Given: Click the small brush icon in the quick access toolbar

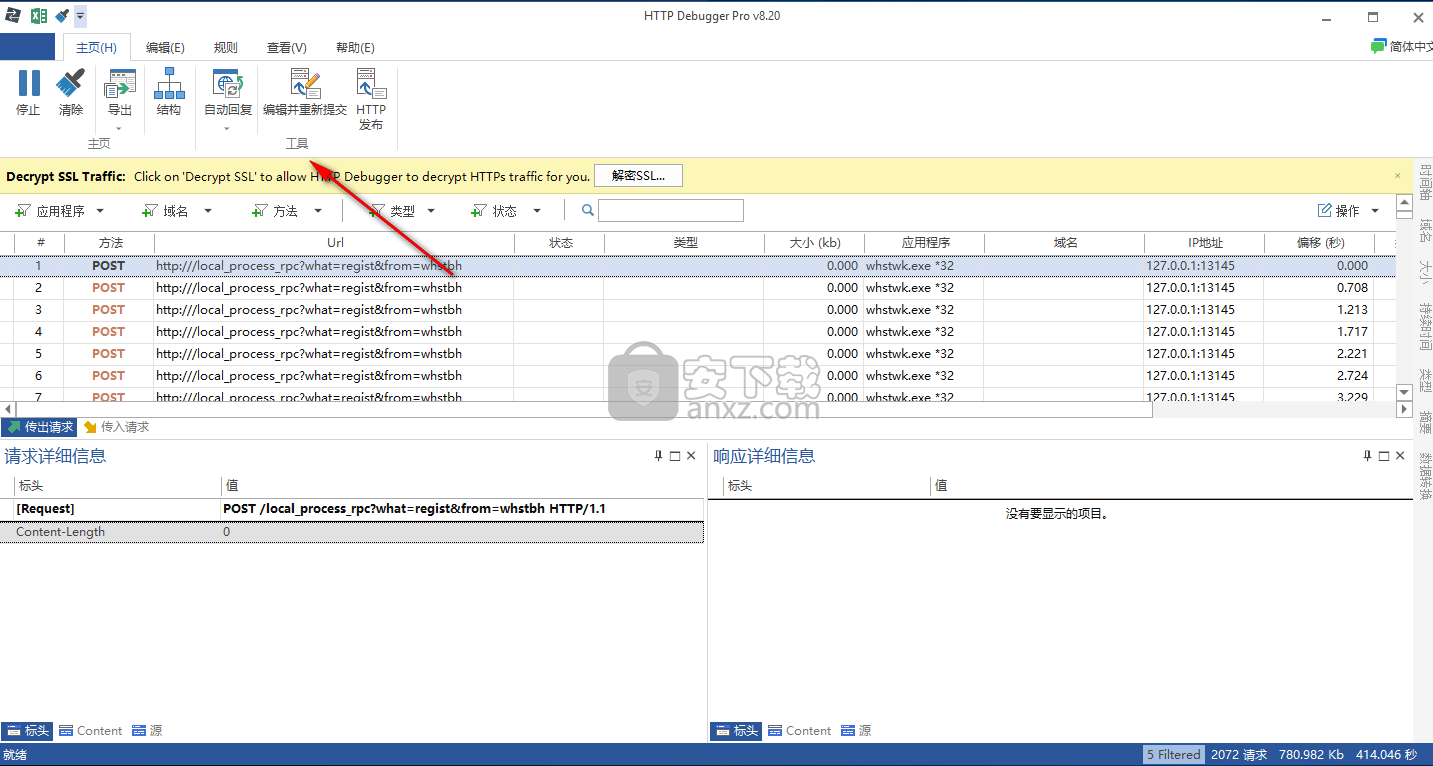Looking at the screenshot, I should pos(62,16).
